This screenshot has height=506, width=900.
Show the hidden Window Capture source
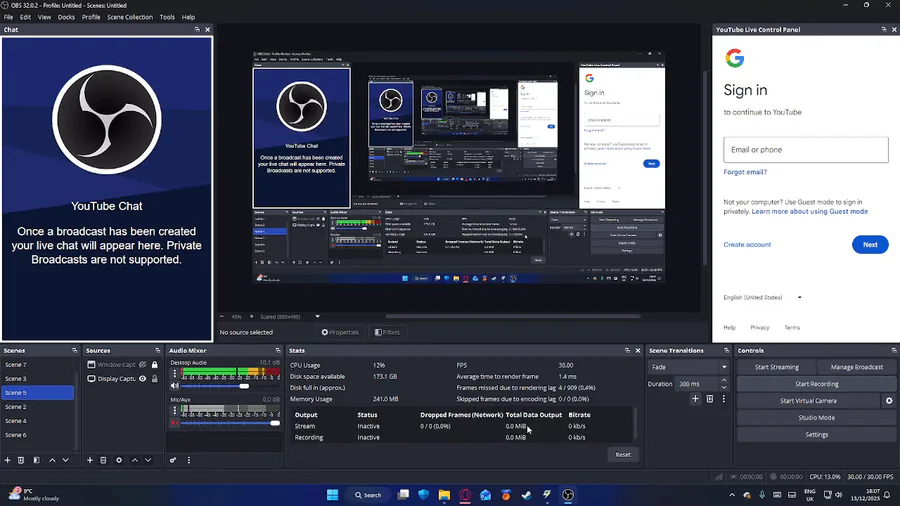pyautogui.click(x=143, y=365)
